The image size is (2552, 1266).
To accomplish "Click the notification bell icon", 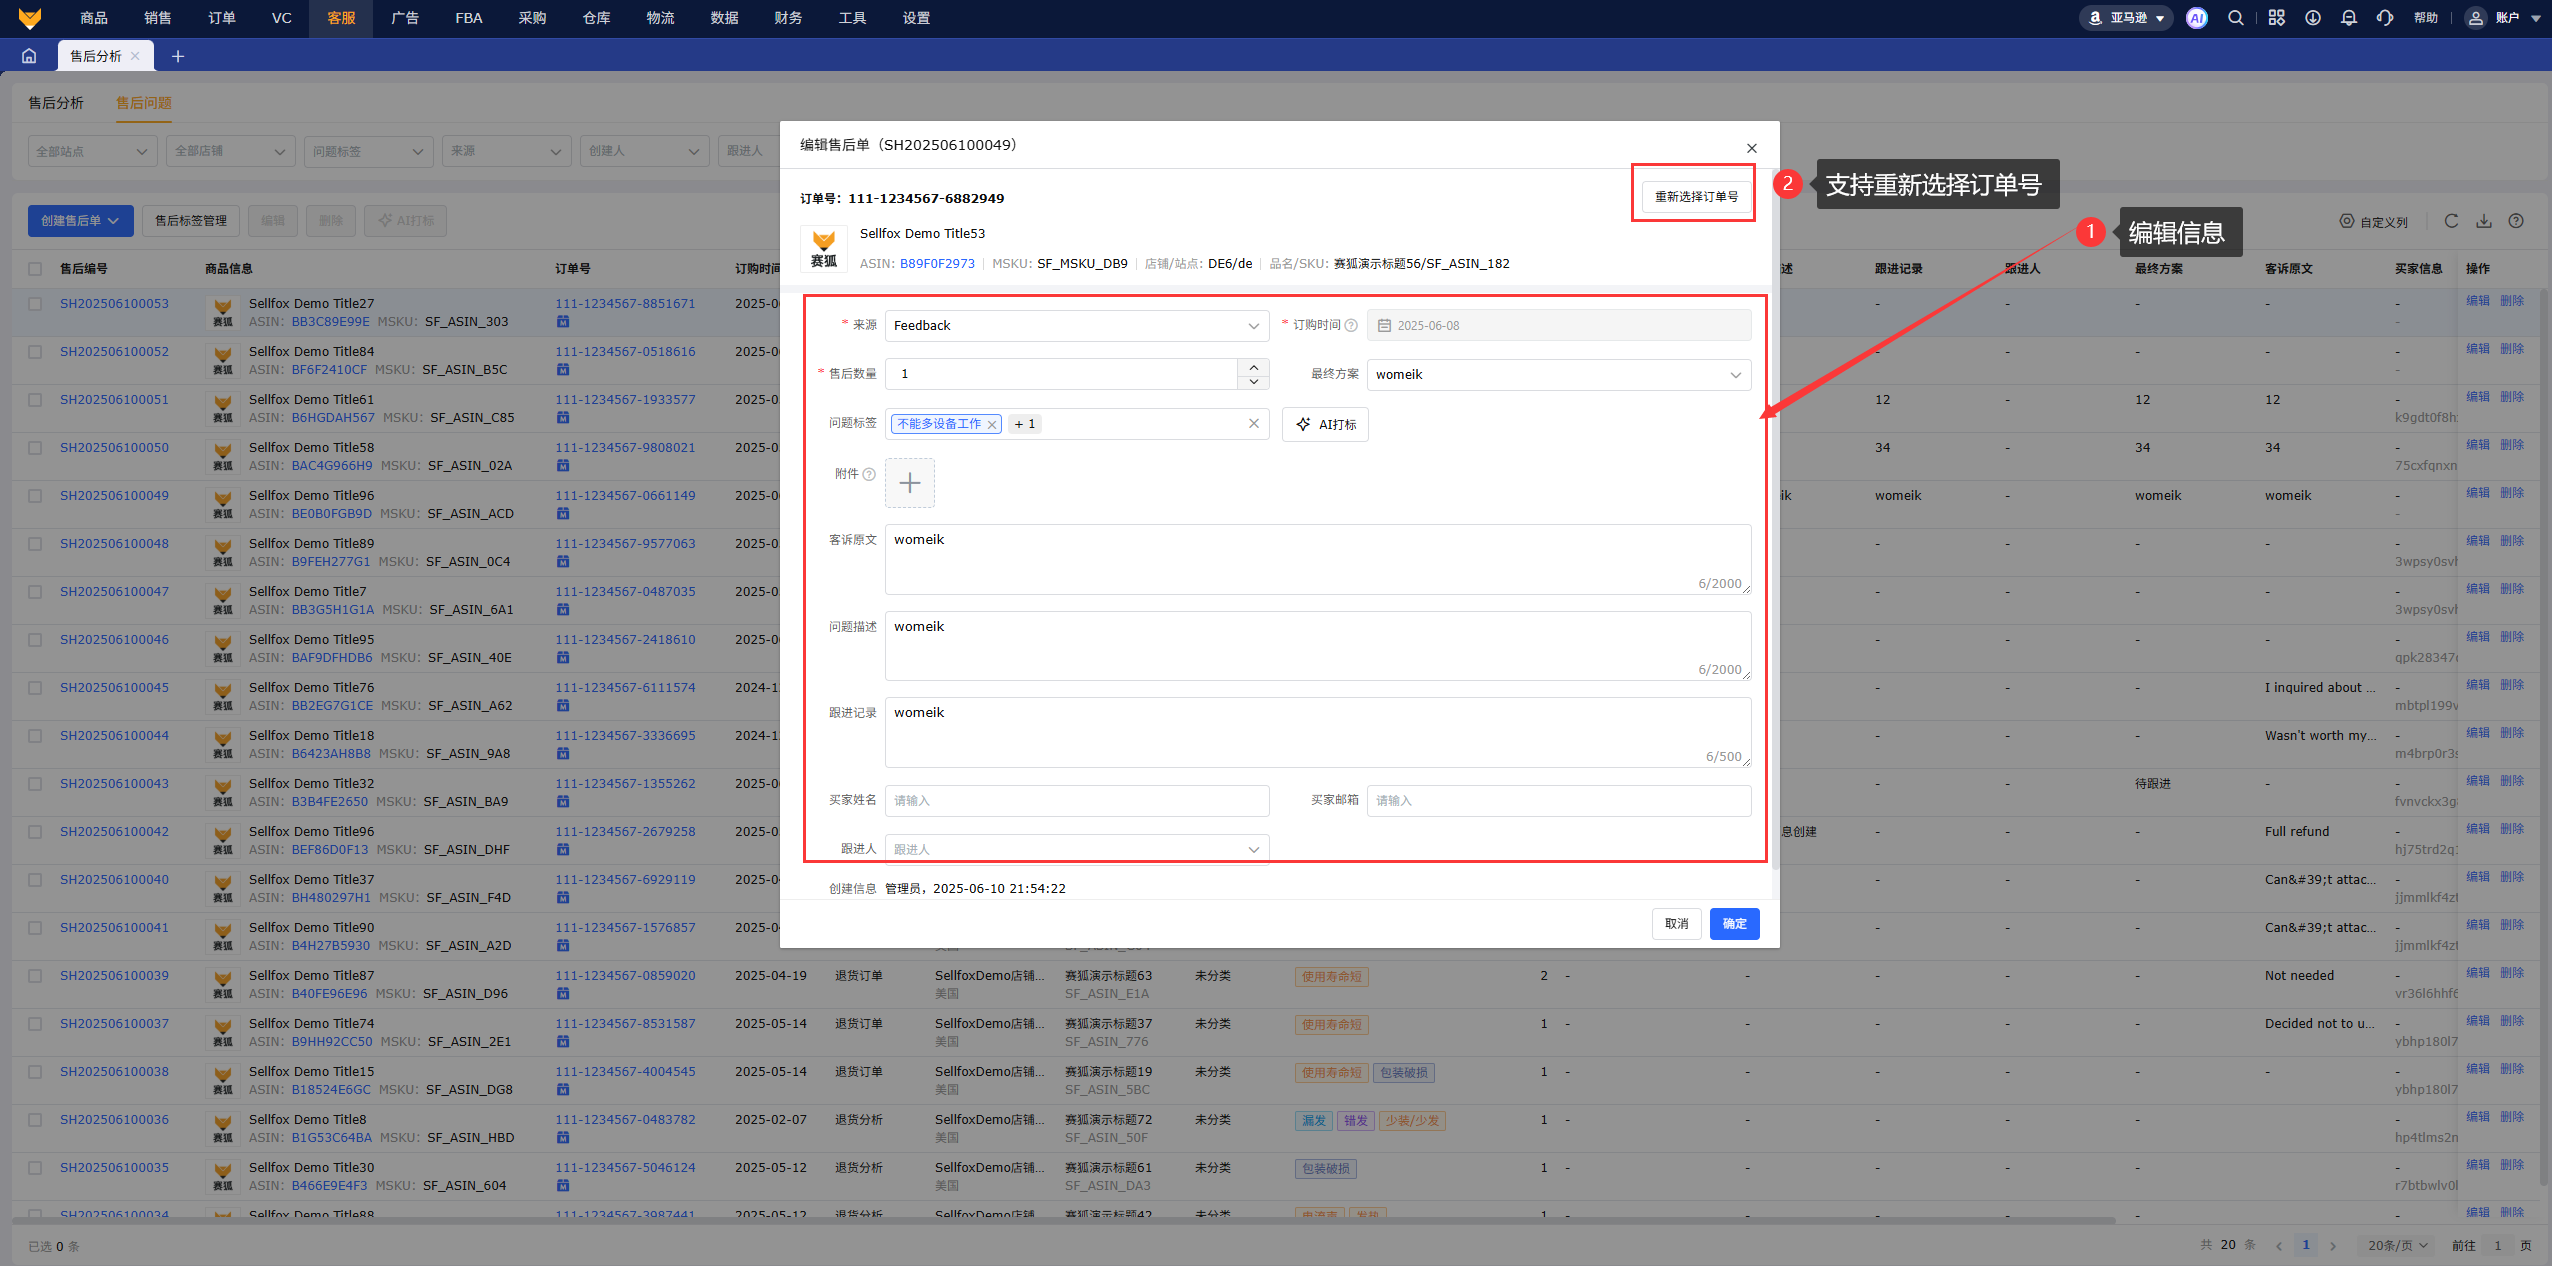I will pos(2349,18).
